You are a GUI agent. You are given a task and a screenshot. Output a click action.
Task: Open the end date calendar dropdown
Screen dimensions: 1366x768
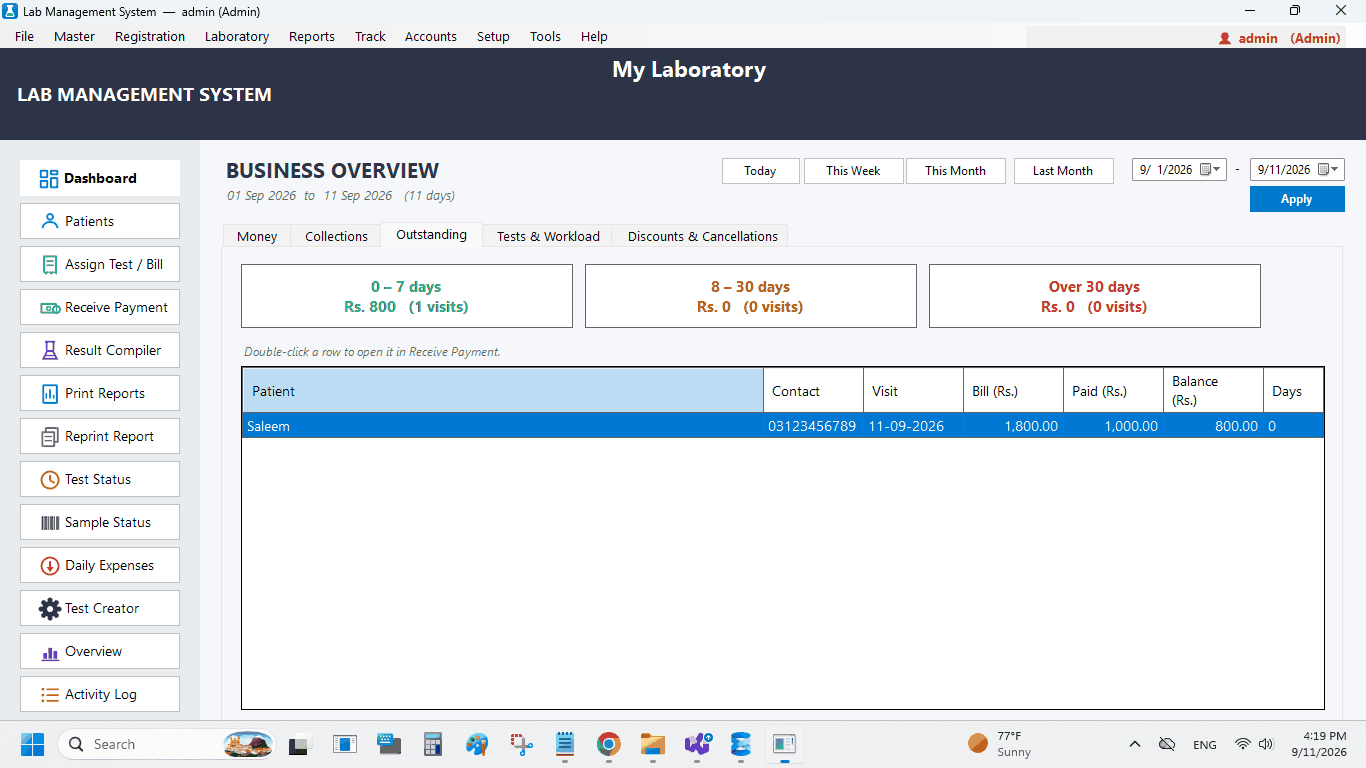point(1329,170)
